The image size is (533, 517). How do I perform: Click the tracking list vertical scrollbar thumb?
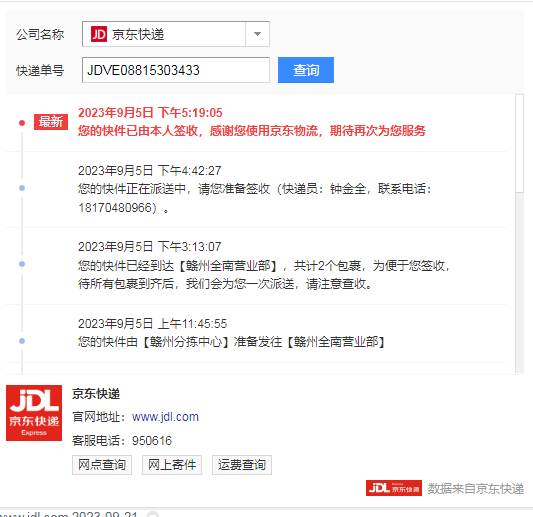(x=519, y=143)
